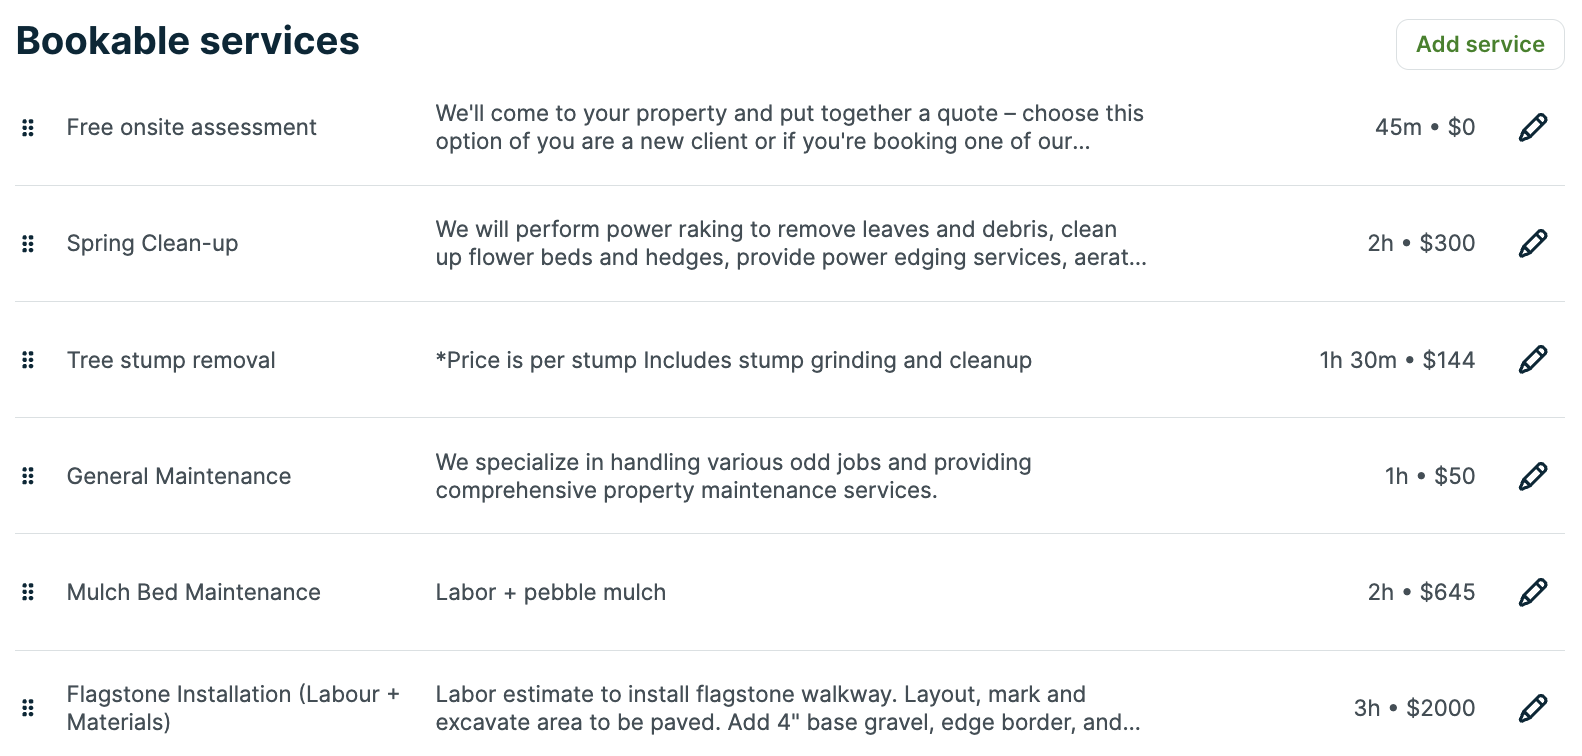
Task: Select the Tree stump removal drag handle
Action: pos(28,360)
